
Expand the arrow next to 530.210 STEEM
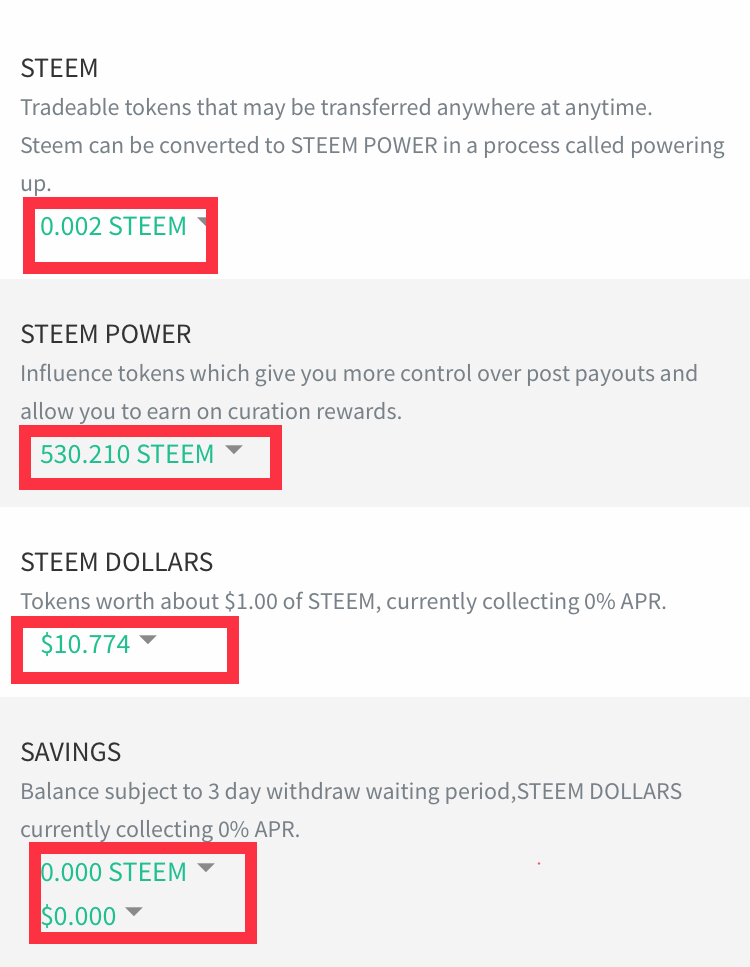(234, 450)
